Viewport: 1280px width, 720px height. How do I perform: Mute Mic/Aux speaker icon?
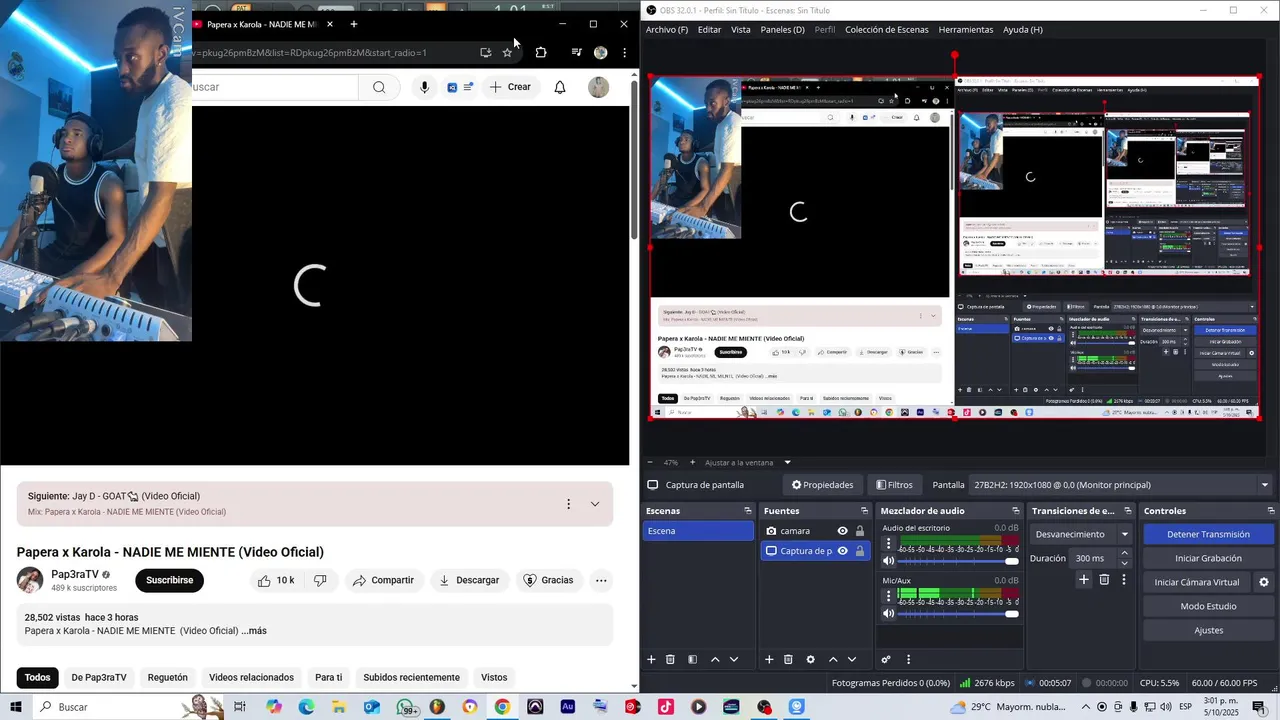[x=888, y=614]
